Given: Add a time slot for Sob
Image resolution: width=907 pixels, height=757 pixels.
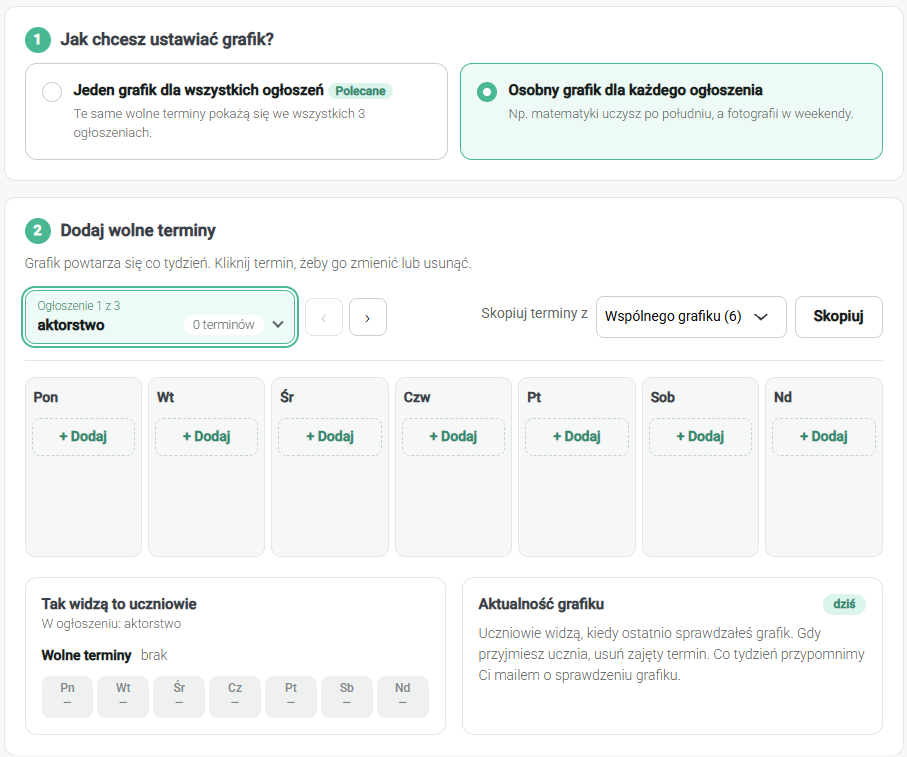Looking at the screenshot, I should click(700, 437).
